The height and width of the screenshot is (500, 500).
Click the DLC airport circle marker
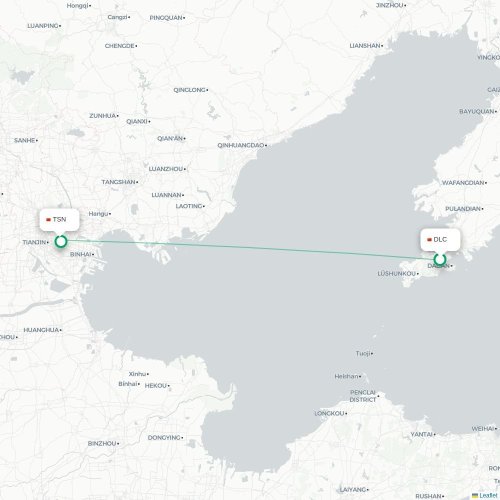pos(440,259)
